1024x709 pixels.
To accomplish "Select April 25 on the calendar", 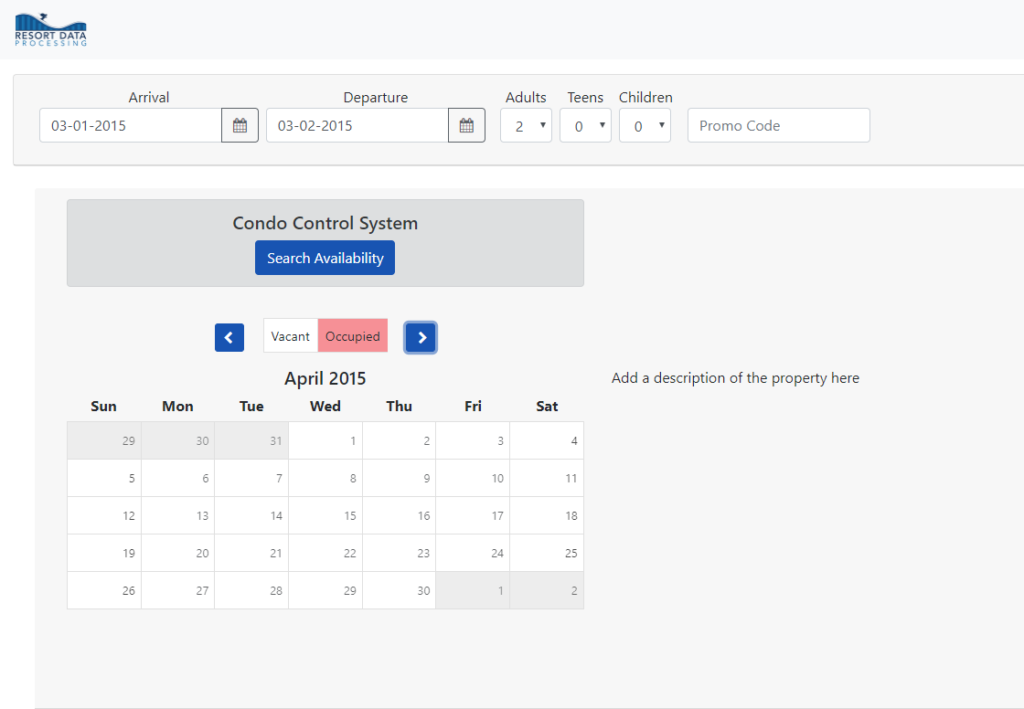I will 547,553.
